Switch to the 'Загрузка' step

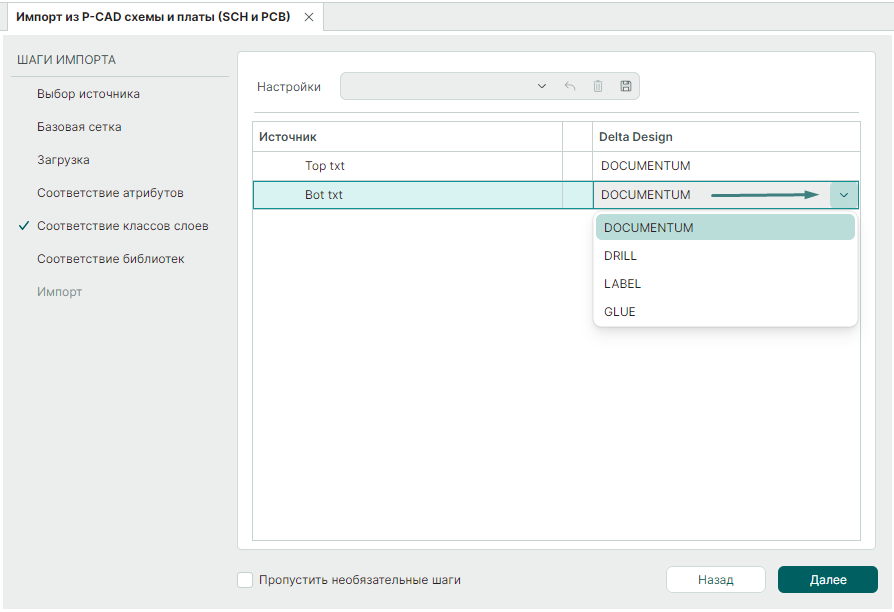(63, 160)
